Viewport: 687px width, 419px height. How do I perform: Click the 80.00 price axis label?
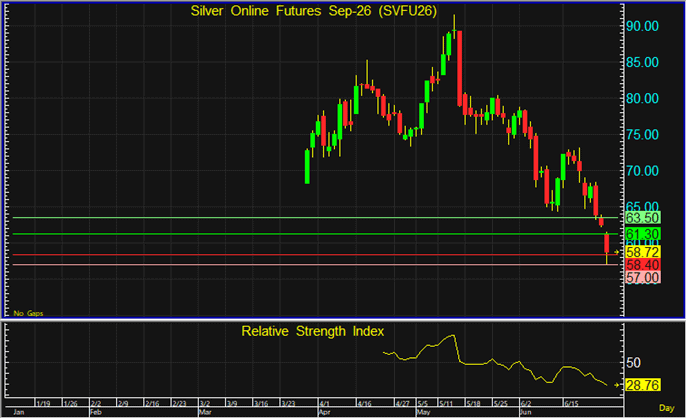tap(642, 99)
